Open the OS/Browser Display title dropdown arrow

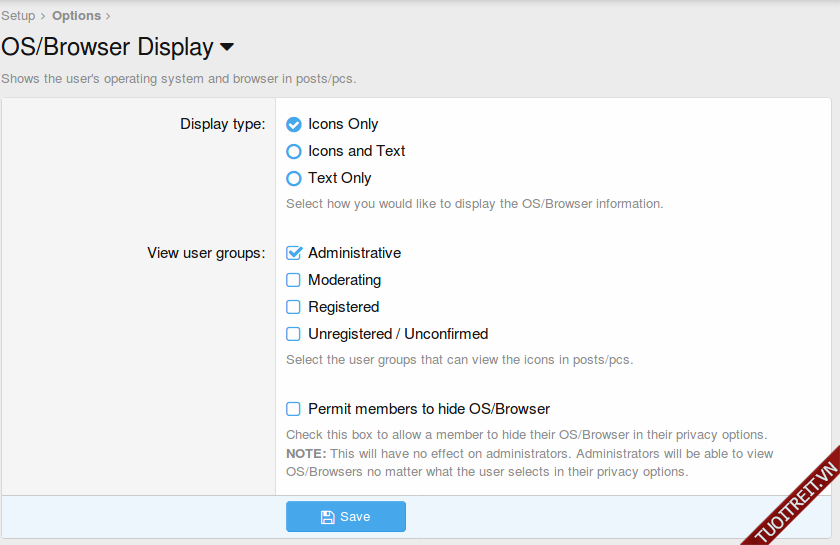(227, 48)
